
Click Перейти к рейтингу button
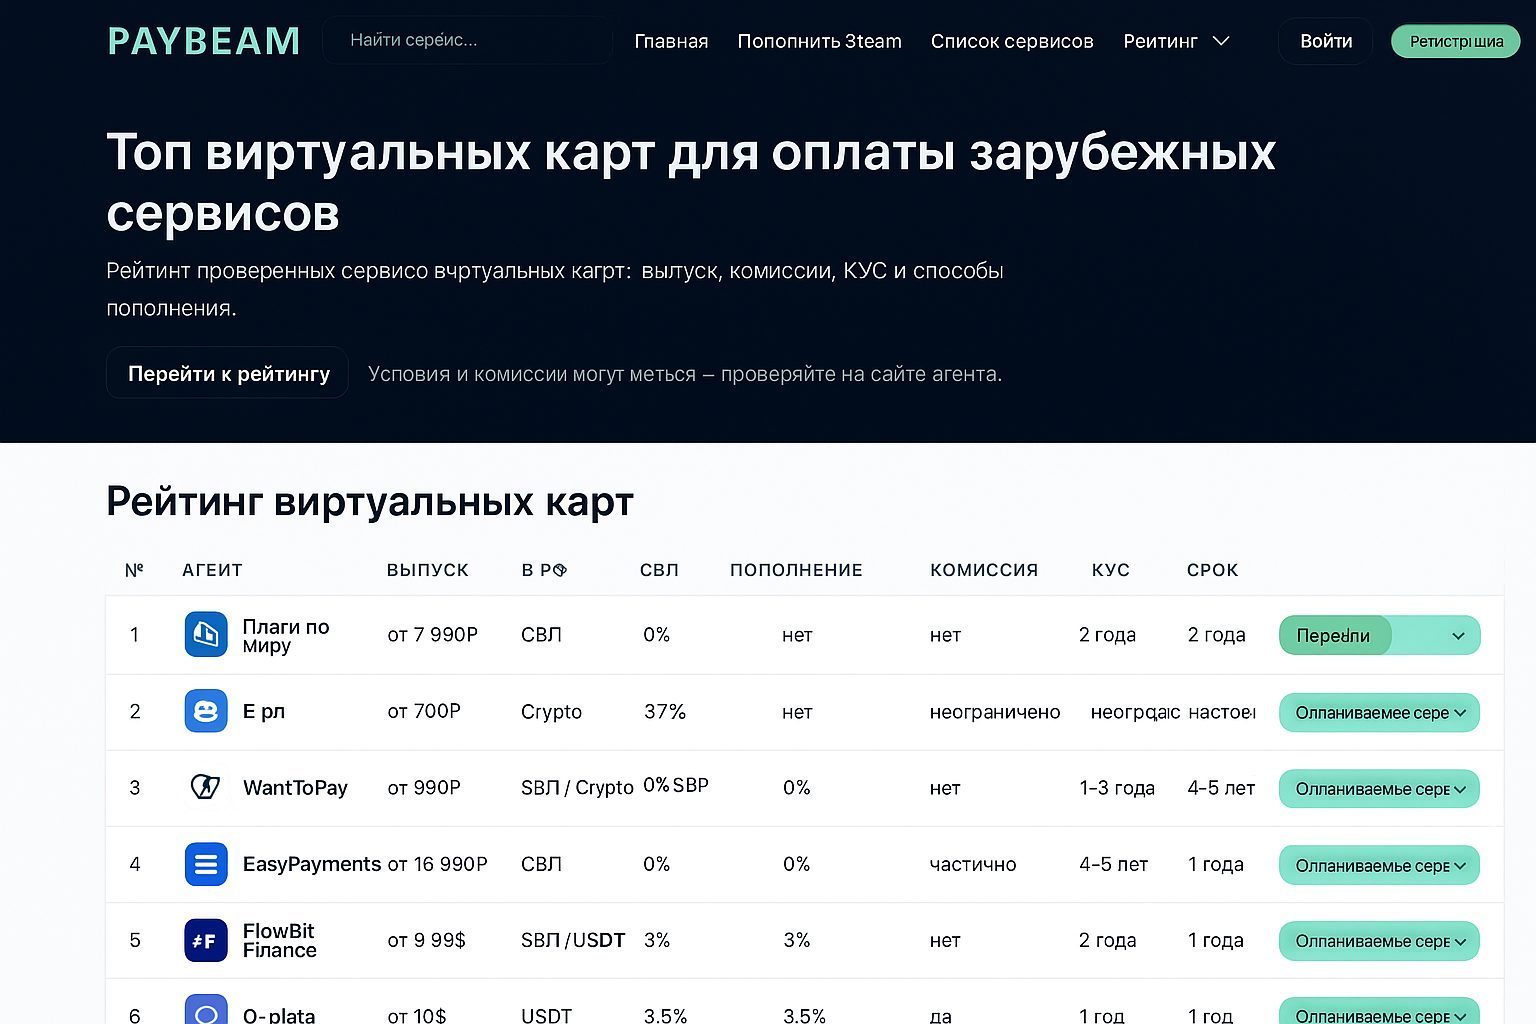coord(228,373)
